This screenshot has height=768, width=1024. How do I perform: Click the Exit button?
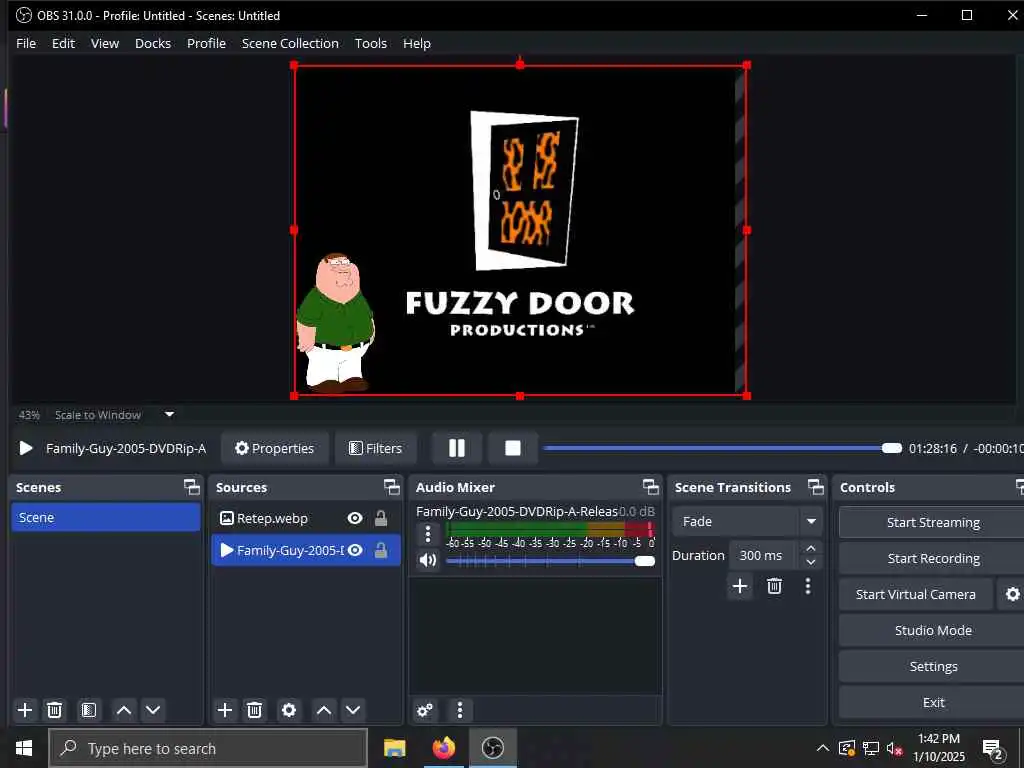point(933,702)
